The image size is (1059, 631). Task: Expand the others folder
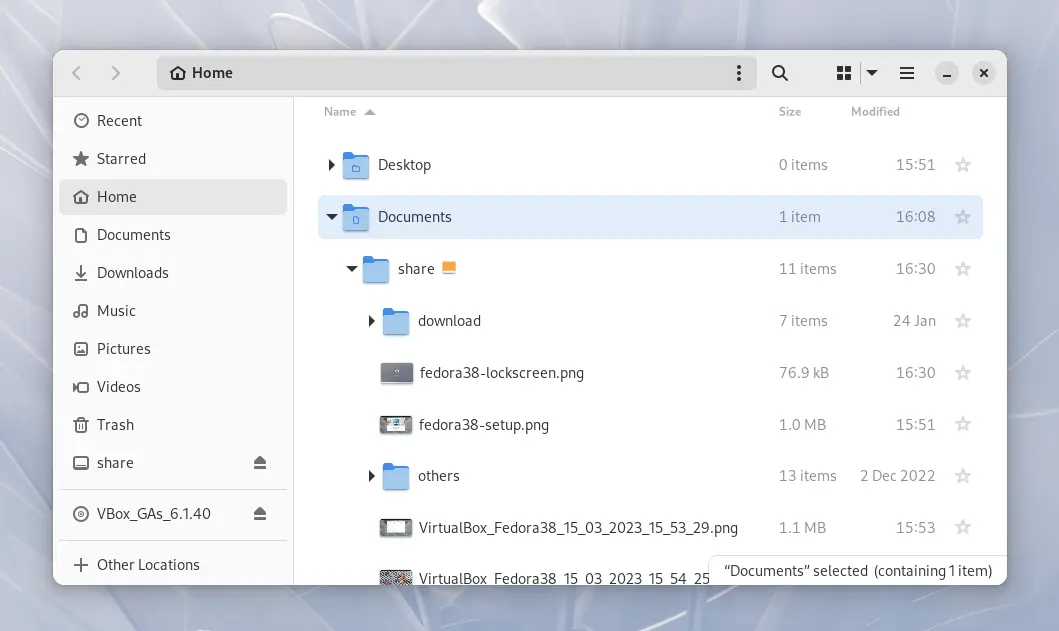click(371, 476)
